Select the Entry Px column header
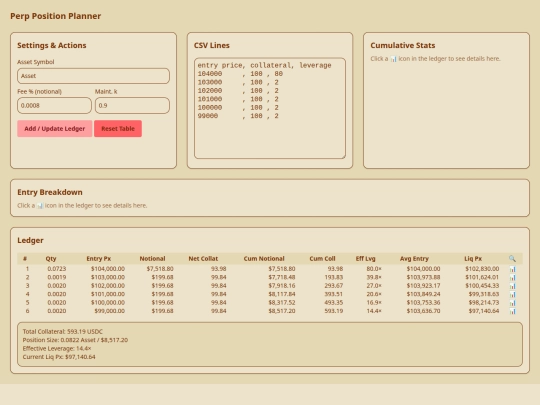This screenshot has height=405, width=540. point(98,259)
